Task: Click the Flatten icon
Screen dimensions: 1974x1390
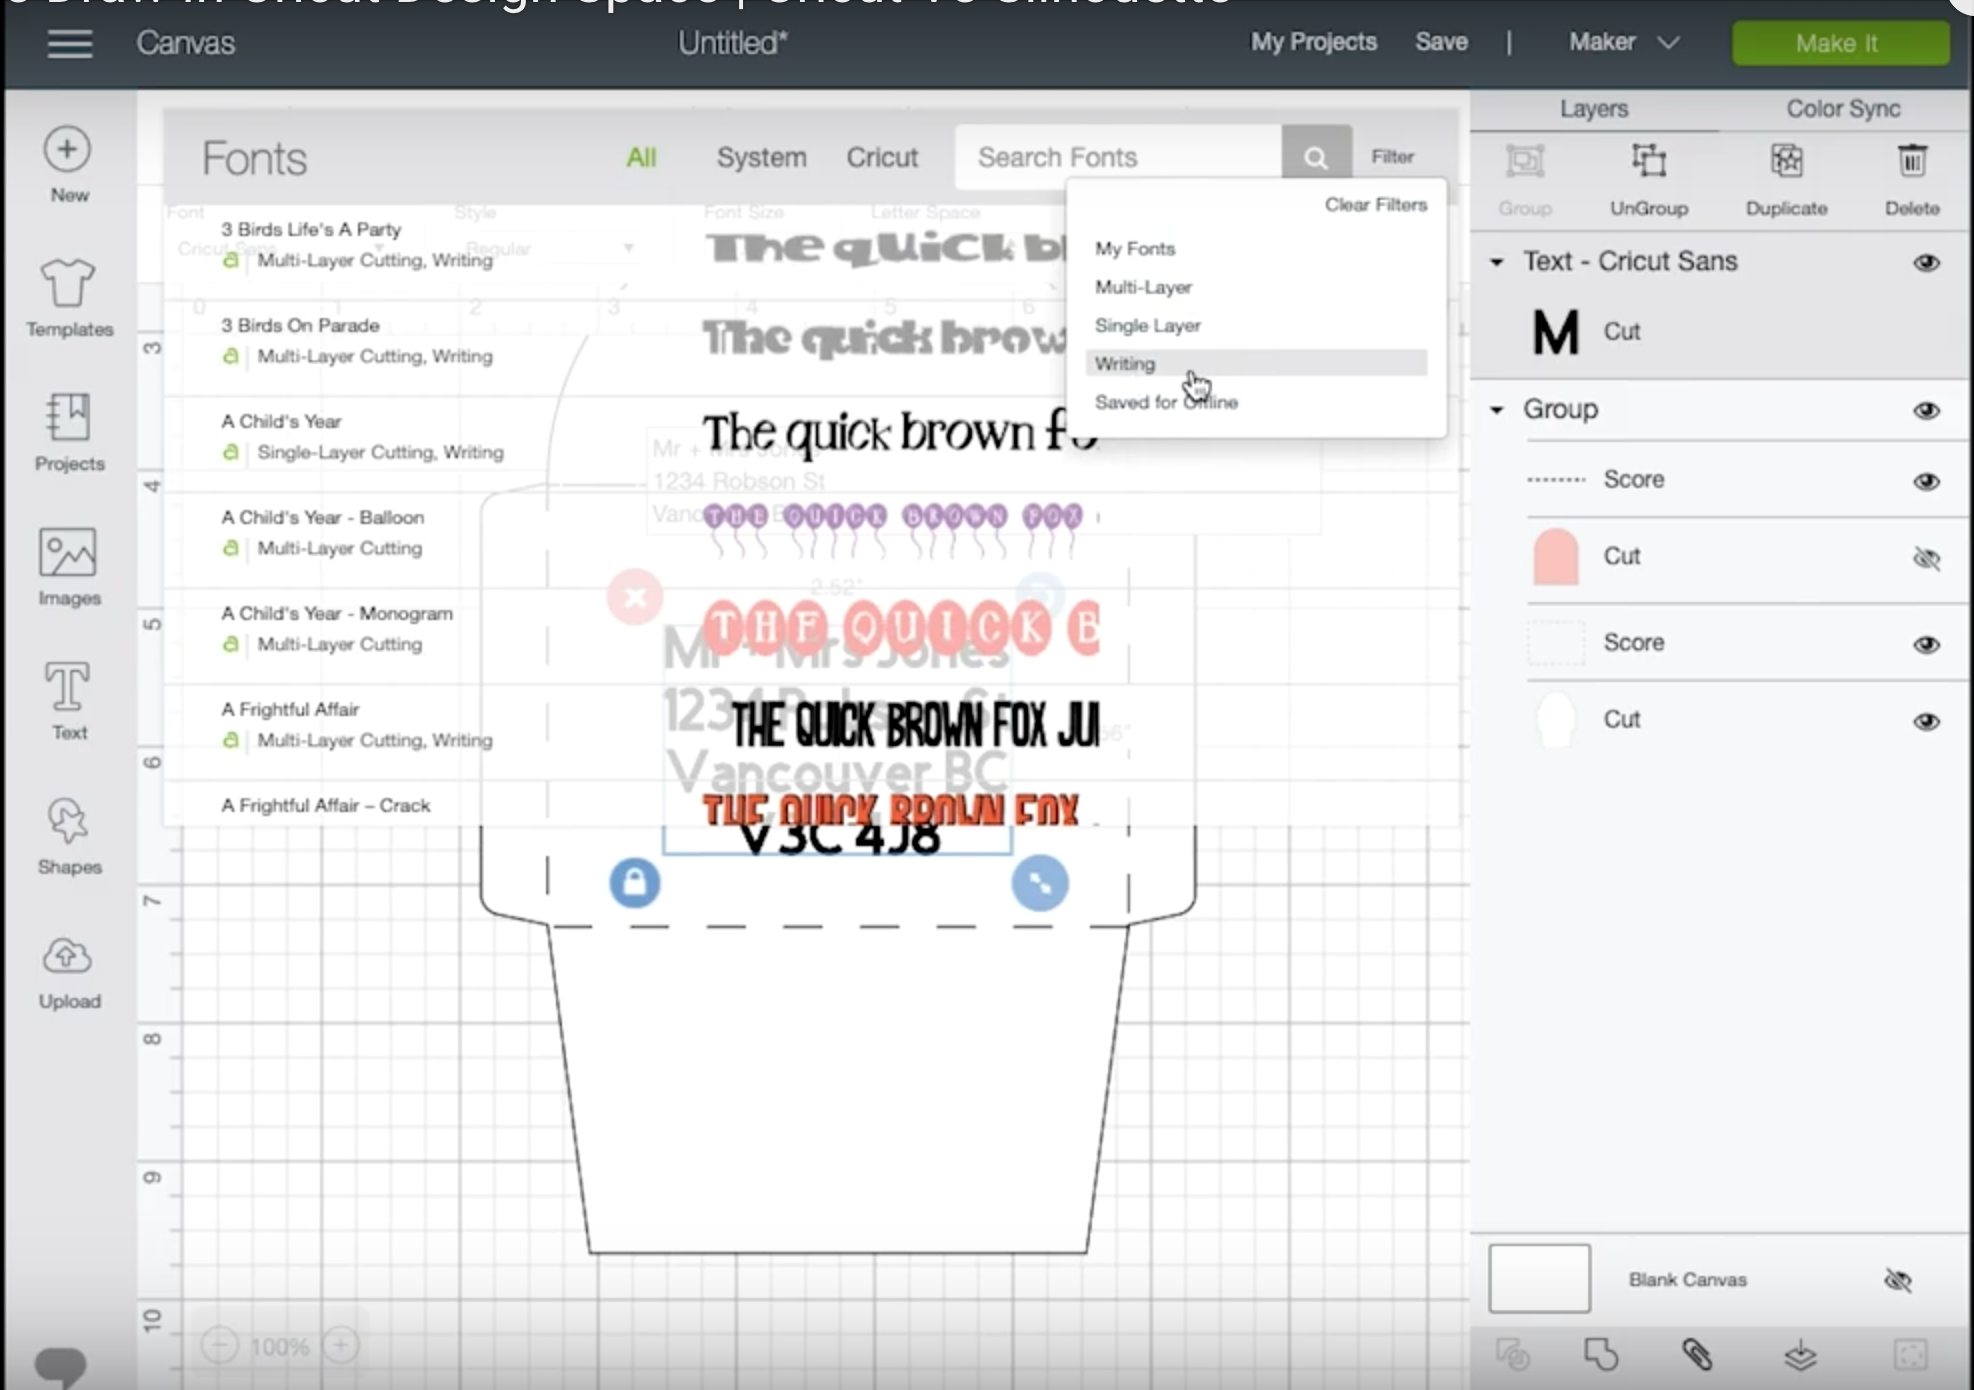Action: pos(1800,1355)
